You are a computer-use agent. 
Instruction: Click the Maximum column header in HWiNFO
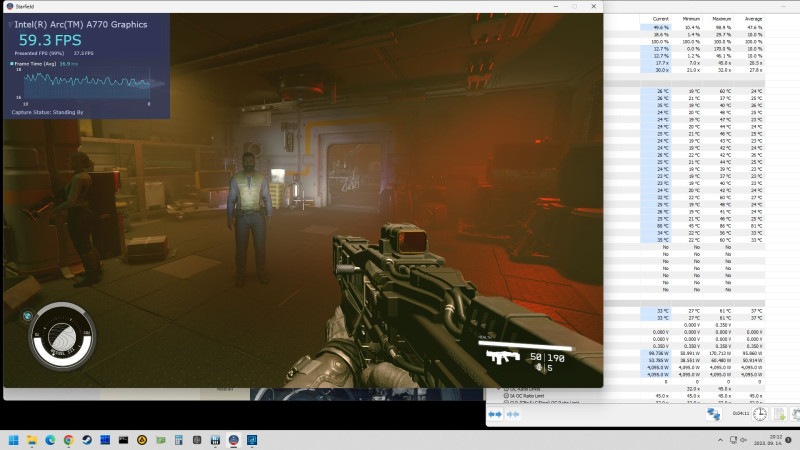[x=721, y=19]
